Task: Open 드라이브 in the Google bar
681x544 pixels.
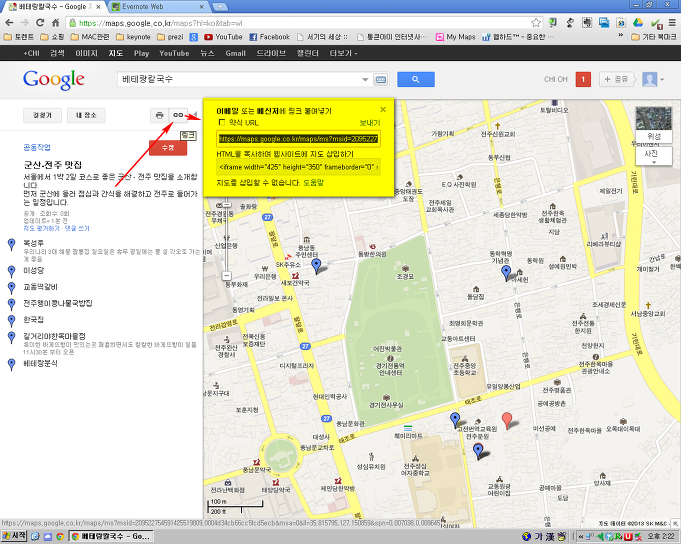Action: tap(271, 53)
